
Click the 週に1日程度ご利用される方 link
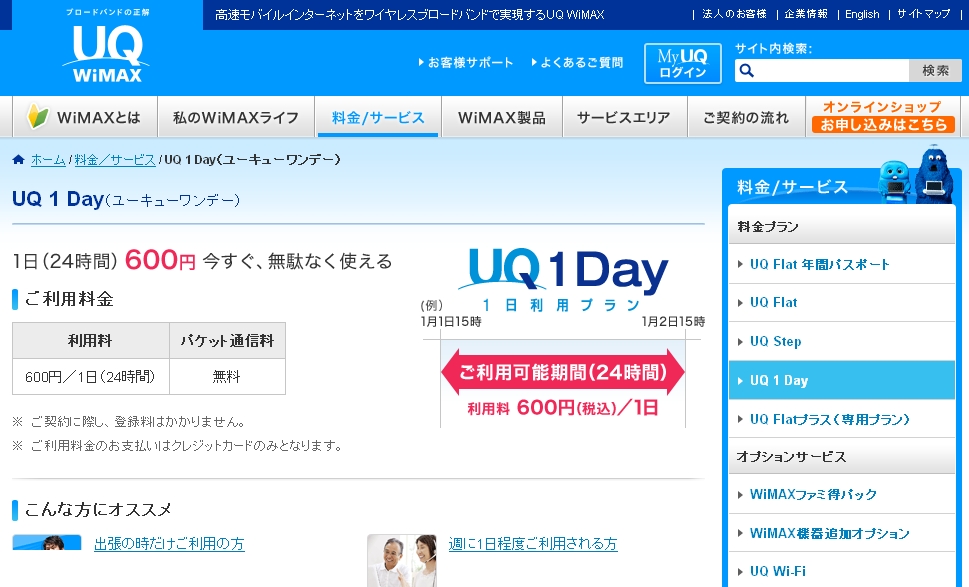[x=533, y=544]
